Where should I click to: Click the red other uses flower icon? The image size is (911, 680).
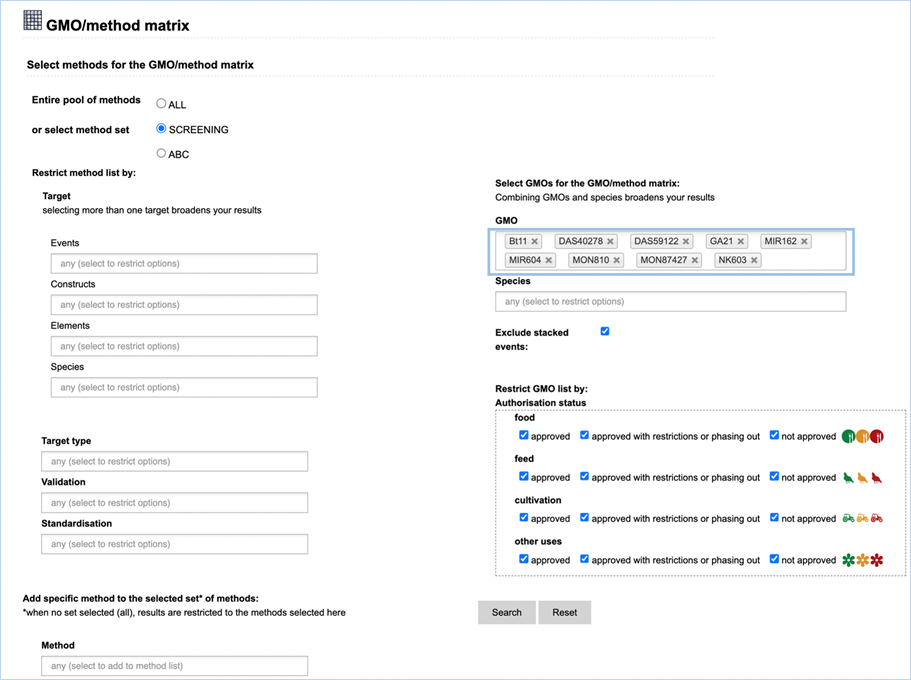877,560
